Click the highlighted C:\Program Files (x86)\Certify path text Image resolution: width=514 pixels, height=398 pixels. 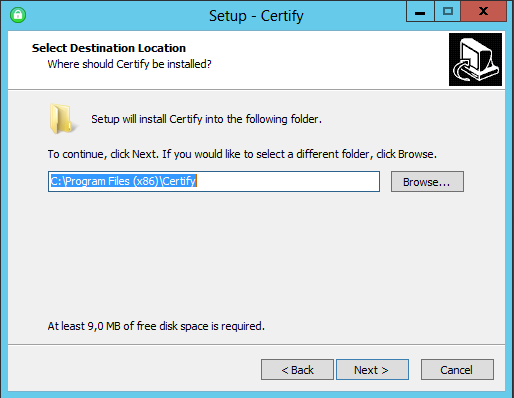click(123, 181)
